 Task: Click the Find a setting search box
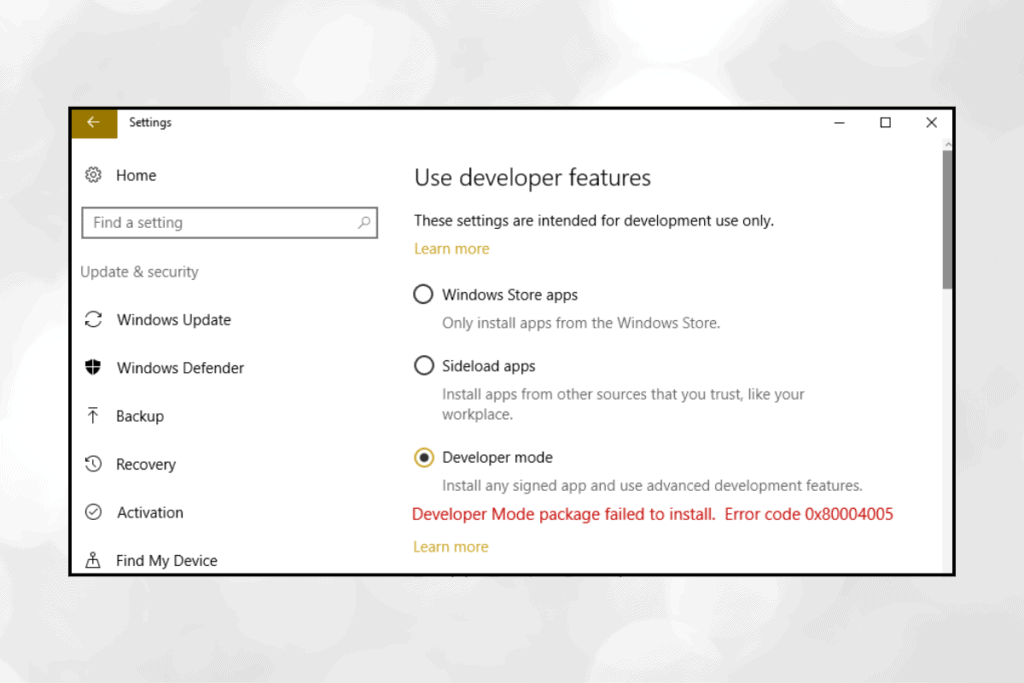[229, 223]
